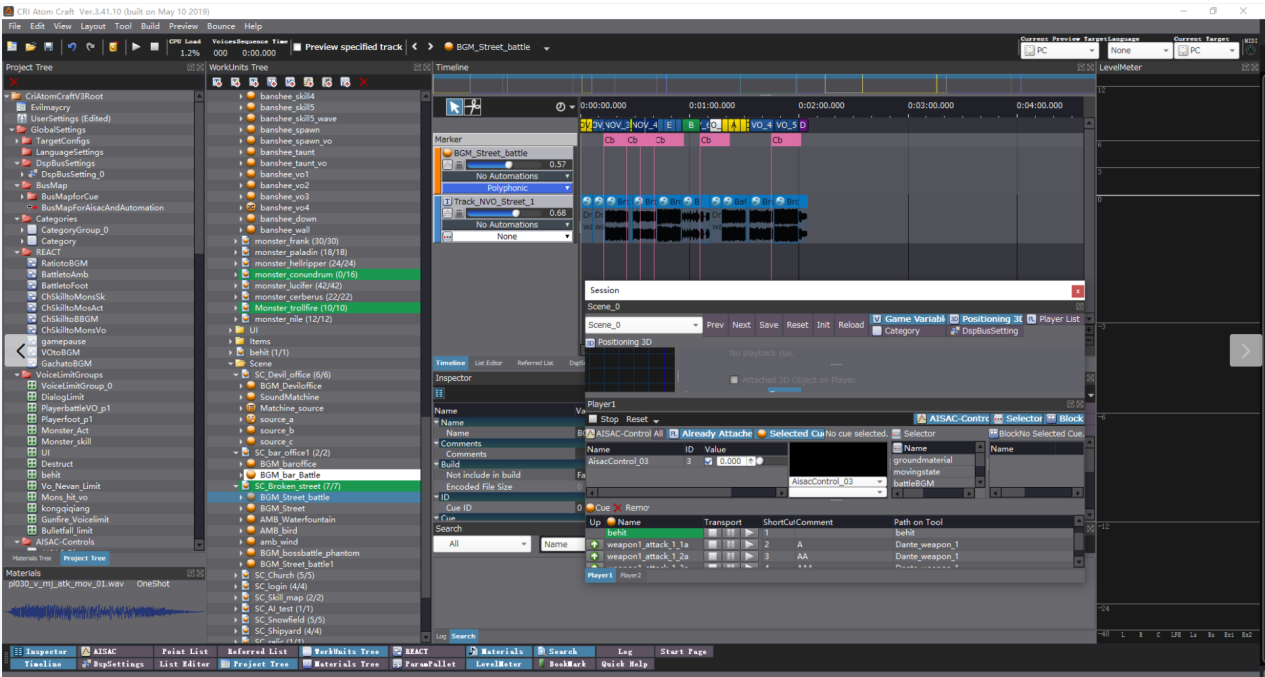Enable Preview specified track checkbox

point(297,47)
